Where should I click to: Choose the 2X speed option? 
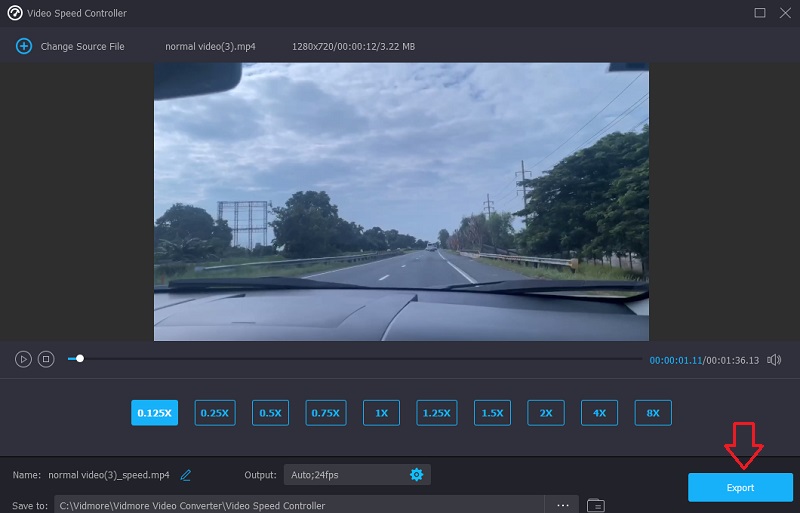[x=546, y=413]
